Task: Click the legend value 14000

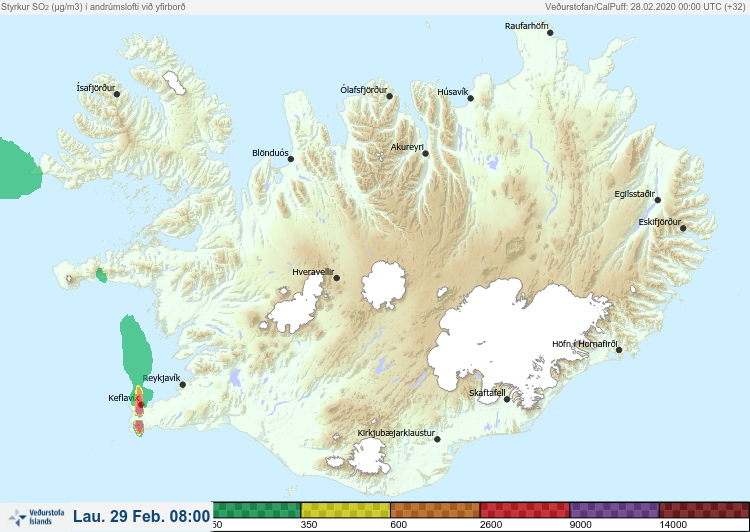Action: click(x=673, y=525)
